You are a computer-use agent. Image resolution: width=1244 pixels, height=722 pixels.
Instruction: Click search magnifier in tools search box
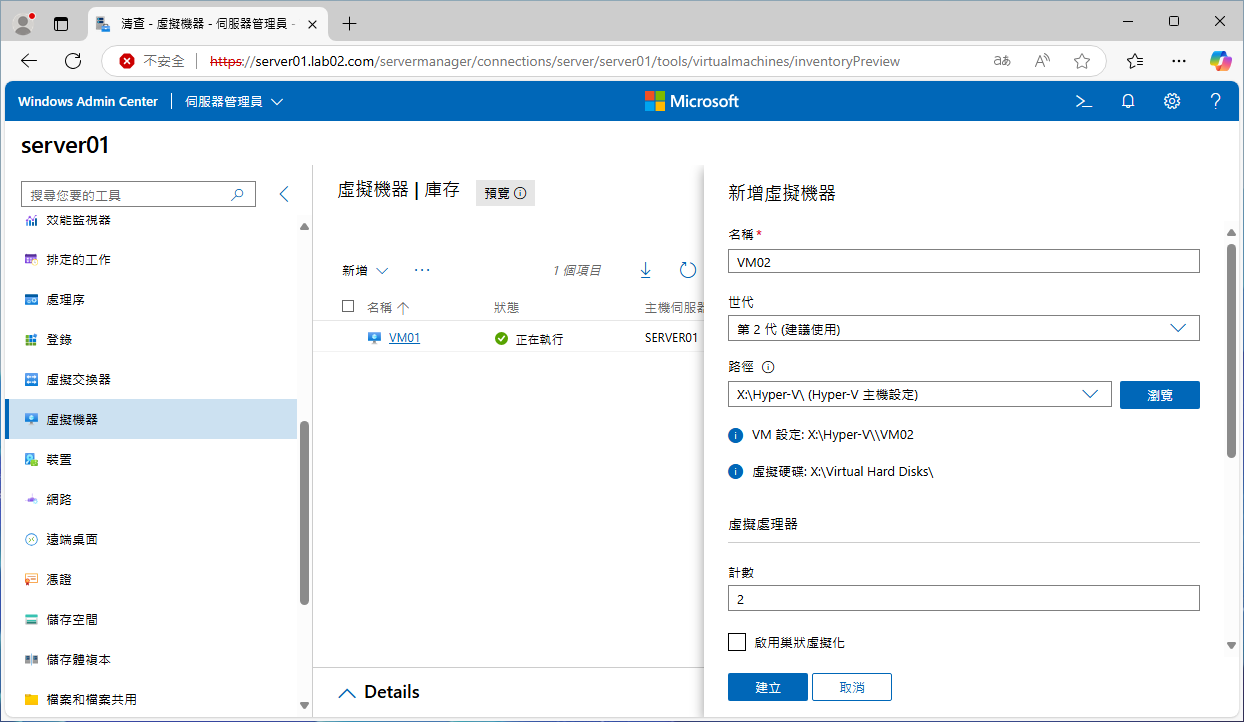point(237,195)
